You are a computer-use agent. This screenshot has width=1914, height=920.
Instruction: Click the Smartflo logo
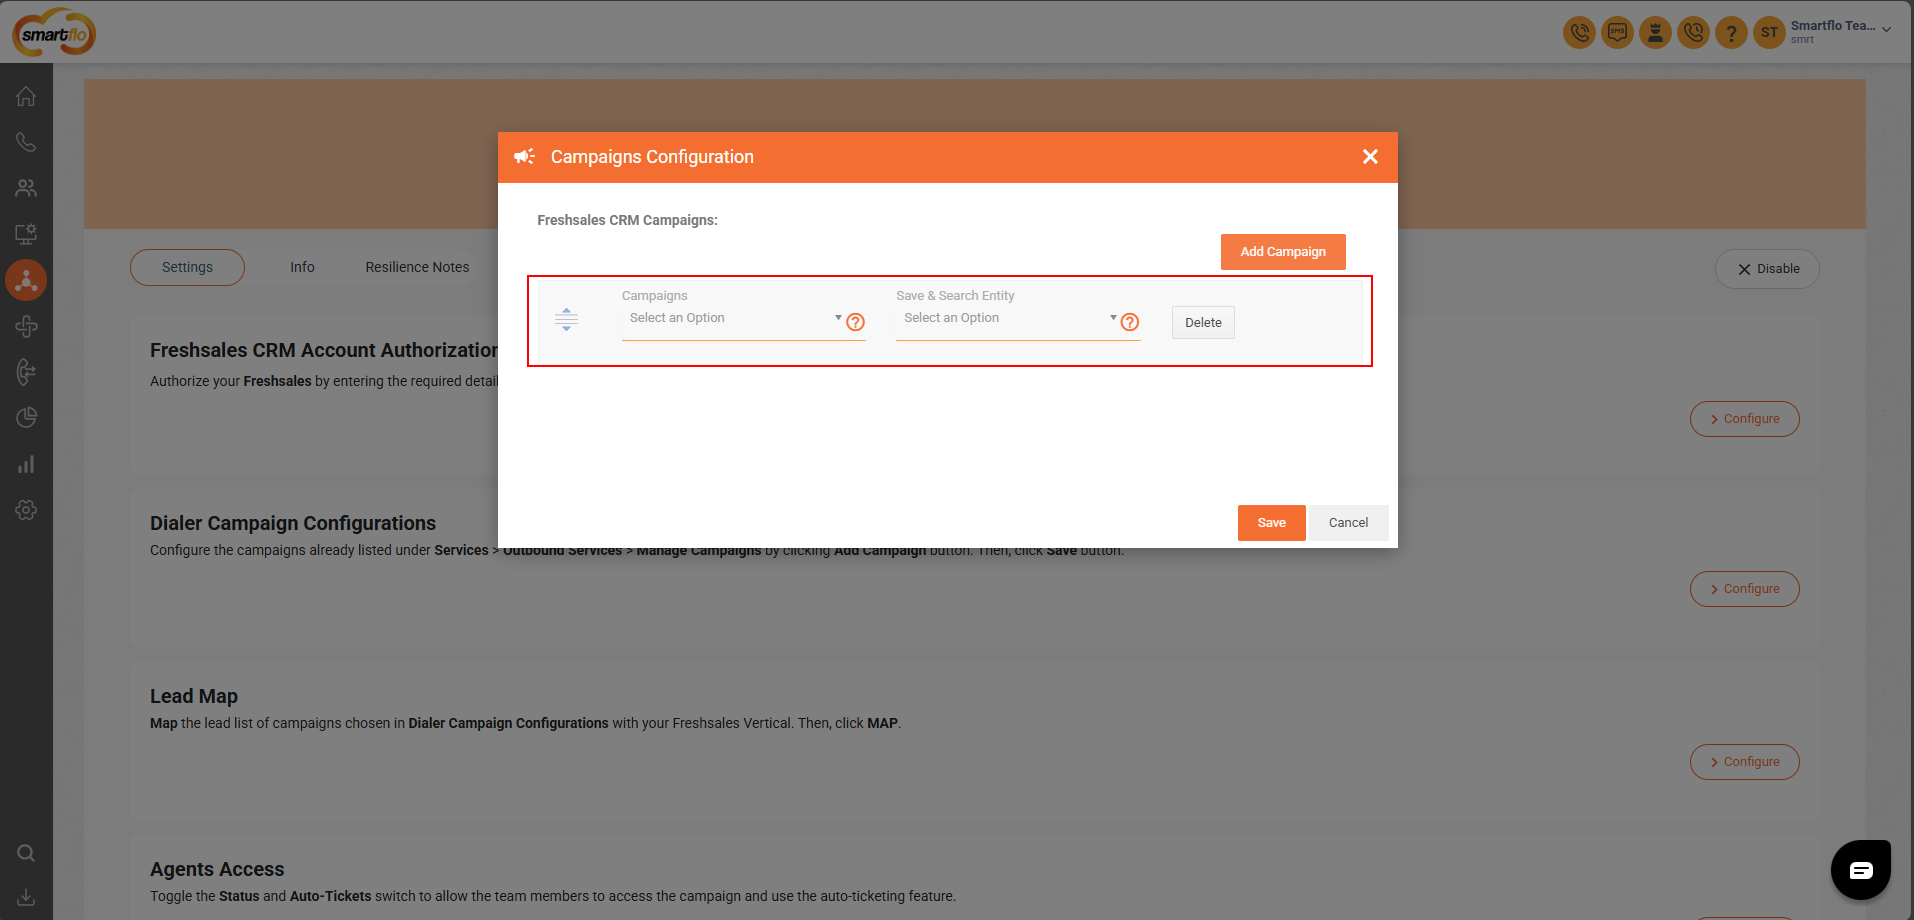coord(54,33)
